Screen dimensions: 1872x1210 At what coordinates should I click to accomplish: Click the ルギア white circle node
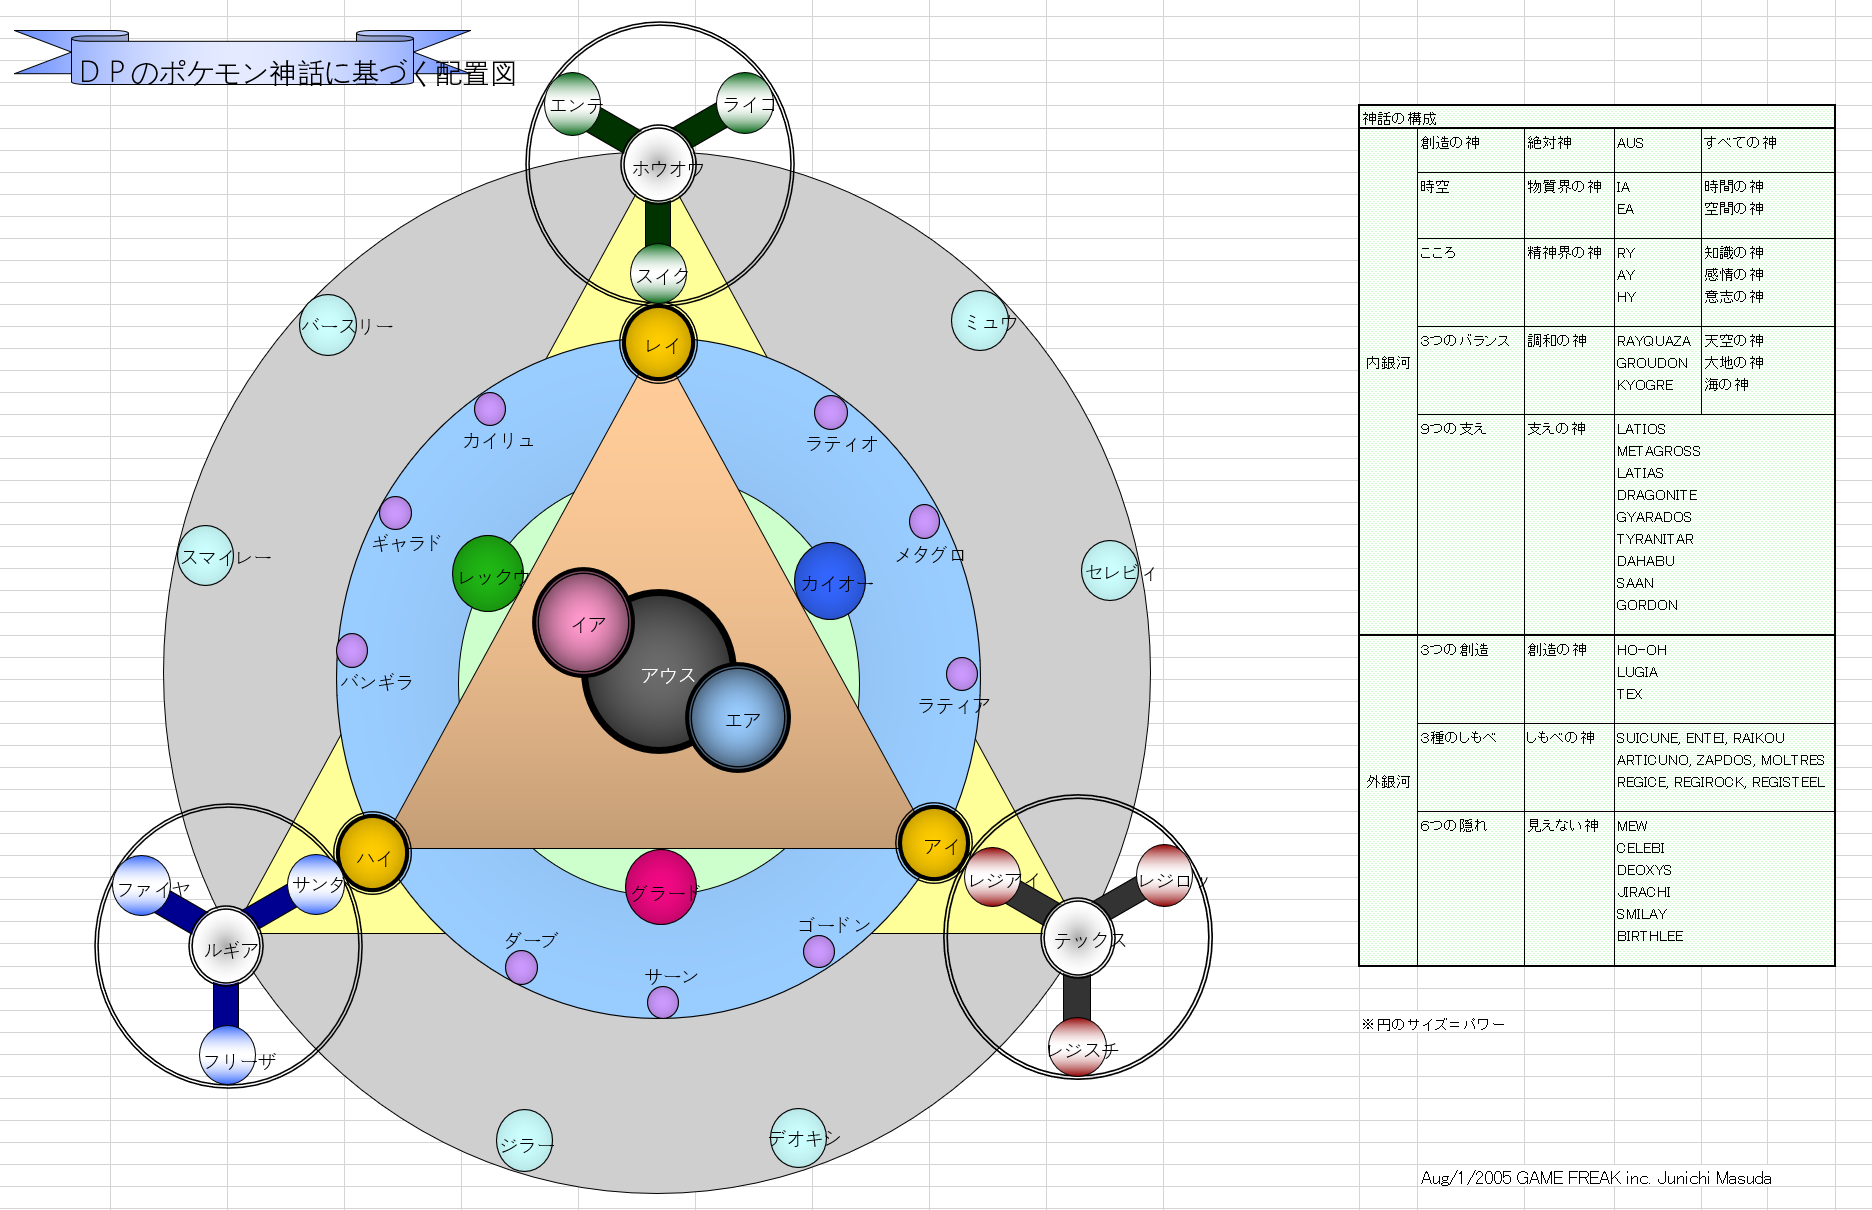tap(227, 946)
